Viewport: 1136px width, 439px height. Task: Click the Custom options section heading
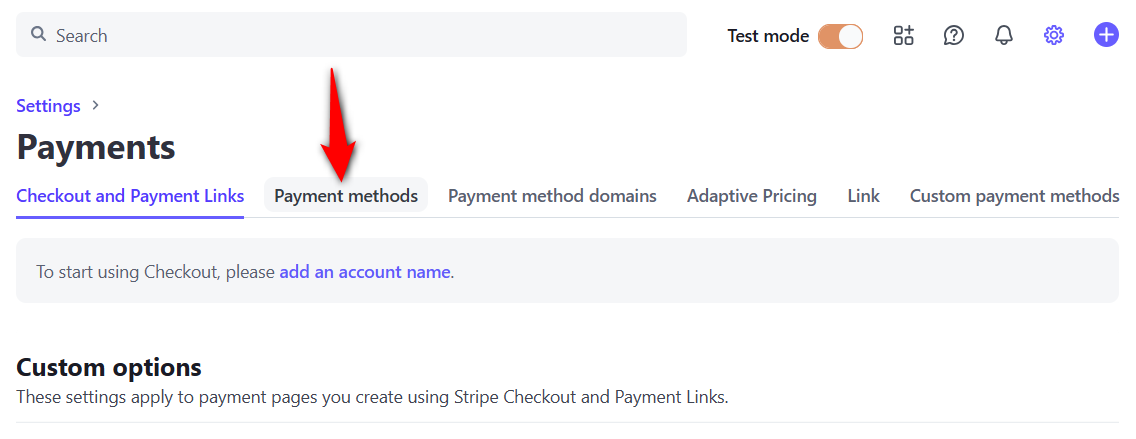[109, 367]
